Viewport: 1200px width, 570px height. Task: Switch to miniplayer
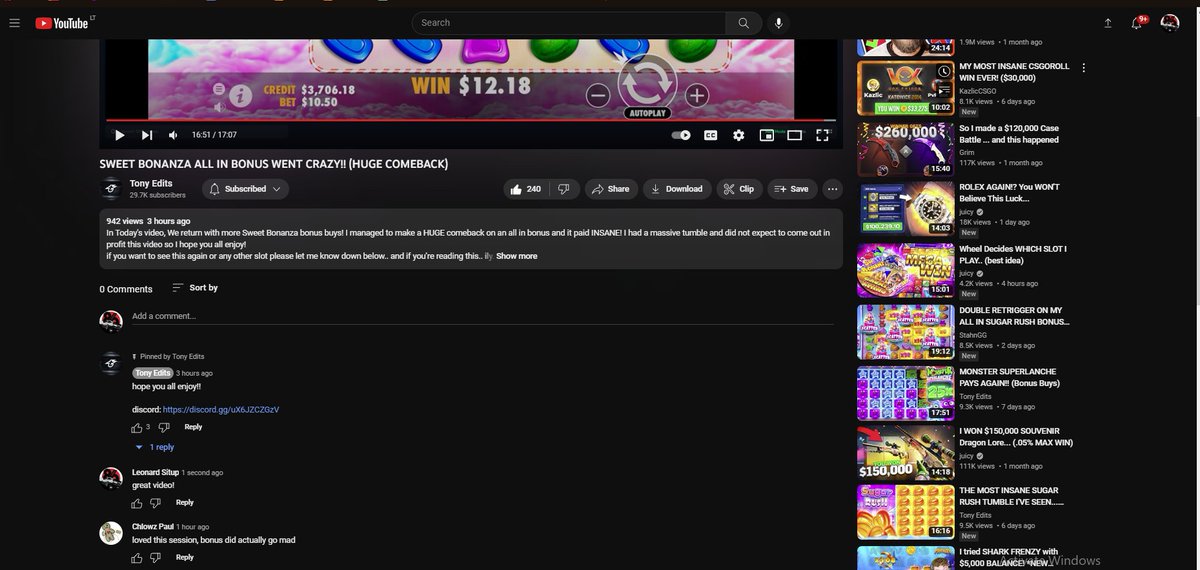[x=766, y=135]
